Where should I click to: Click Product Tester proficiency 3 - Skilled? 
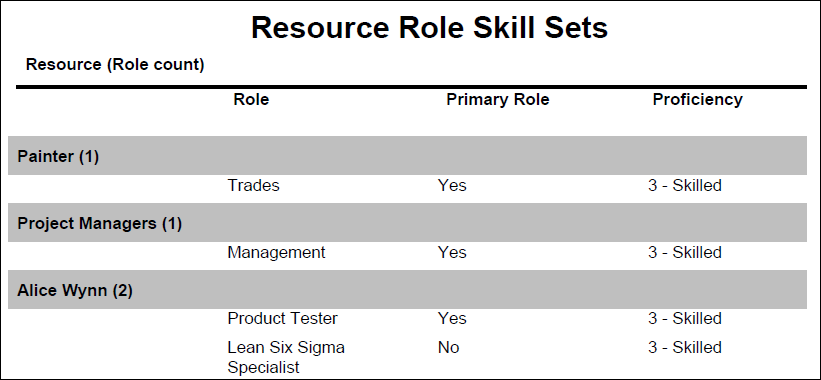pos(685,318)
